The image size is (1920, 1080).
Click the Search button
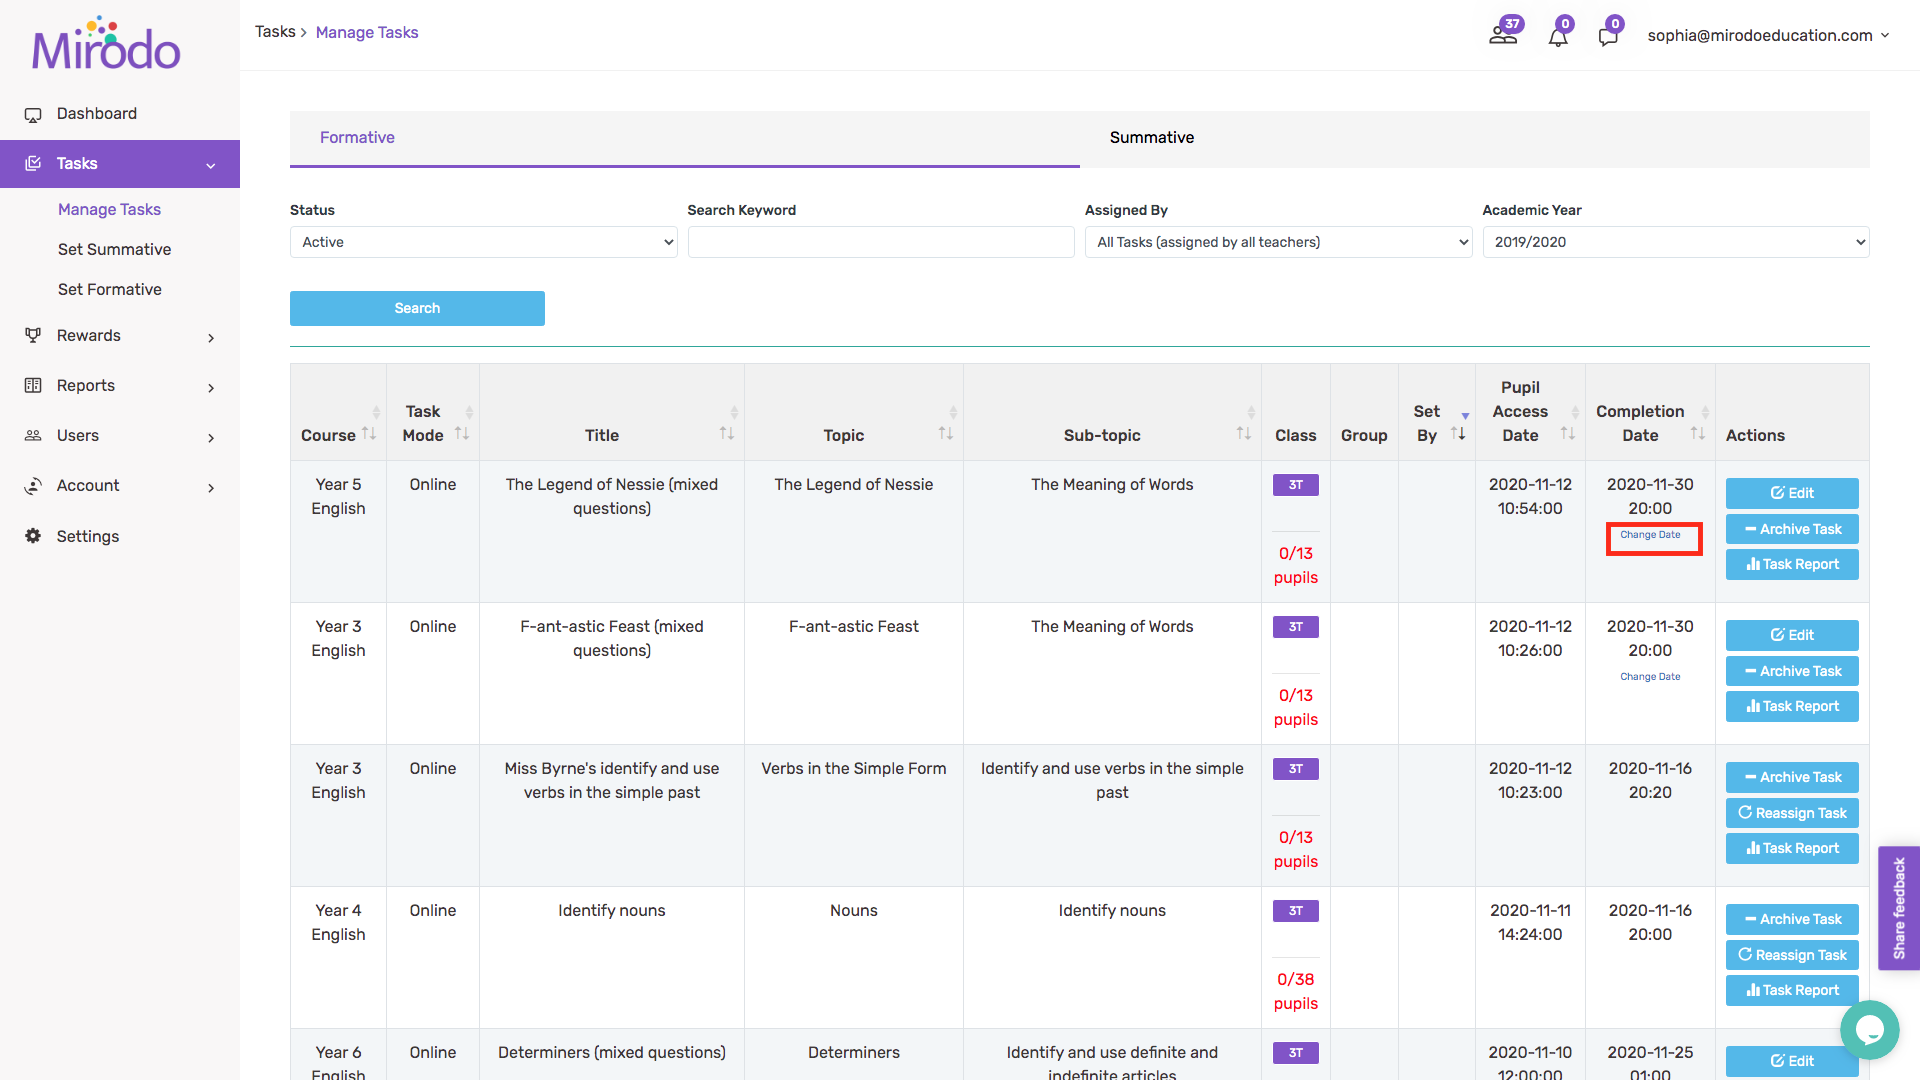417,308
